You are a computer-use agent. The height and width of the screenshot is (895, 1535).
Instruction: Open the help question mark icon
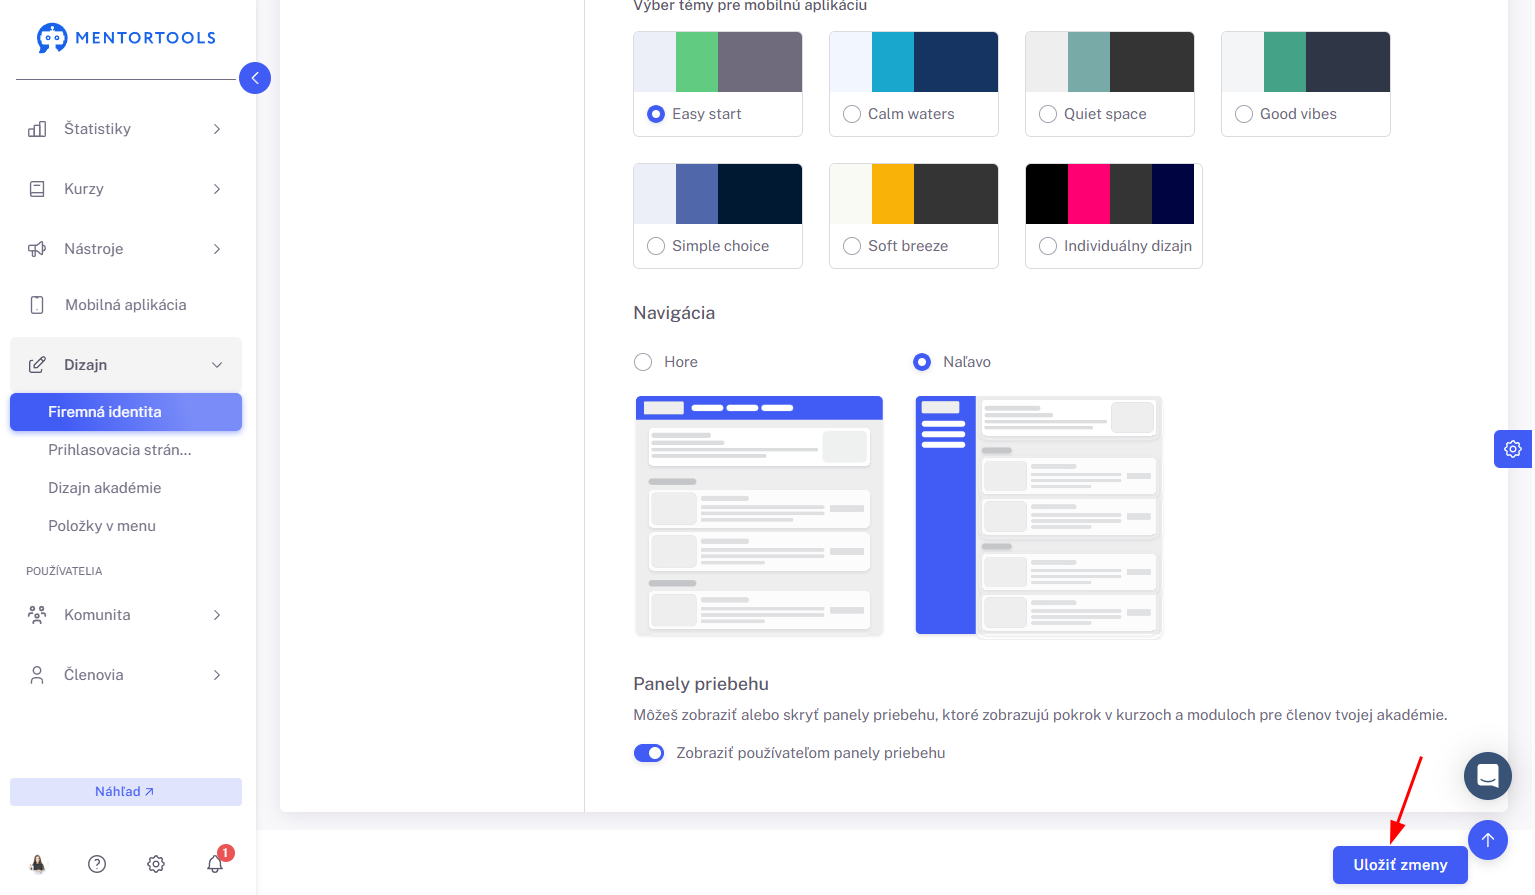click(x=97, y=864)
